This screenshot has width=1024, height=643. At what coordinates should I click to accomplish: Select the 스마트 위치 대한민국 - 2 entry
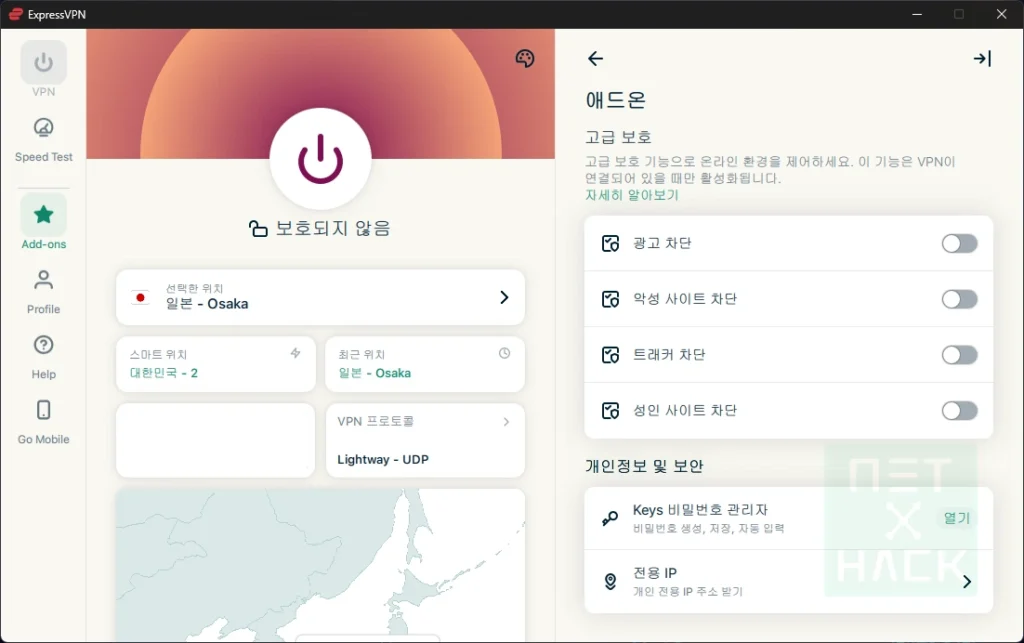point(215,364)
